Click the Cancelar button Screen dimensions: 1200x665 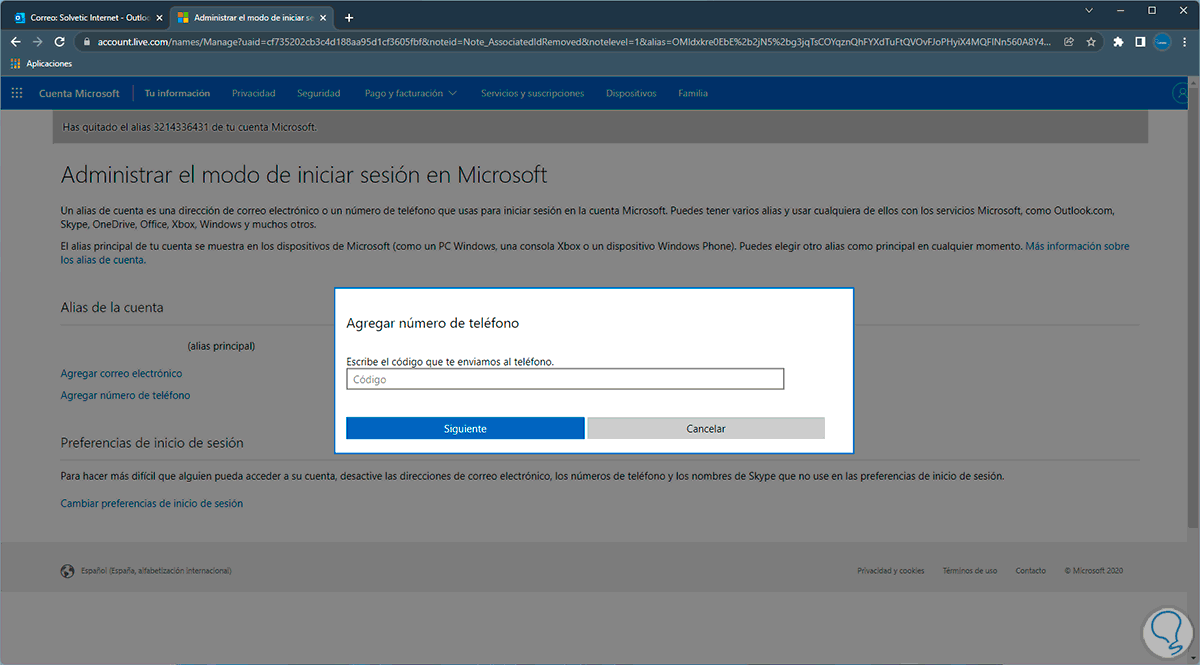point(706,428)
